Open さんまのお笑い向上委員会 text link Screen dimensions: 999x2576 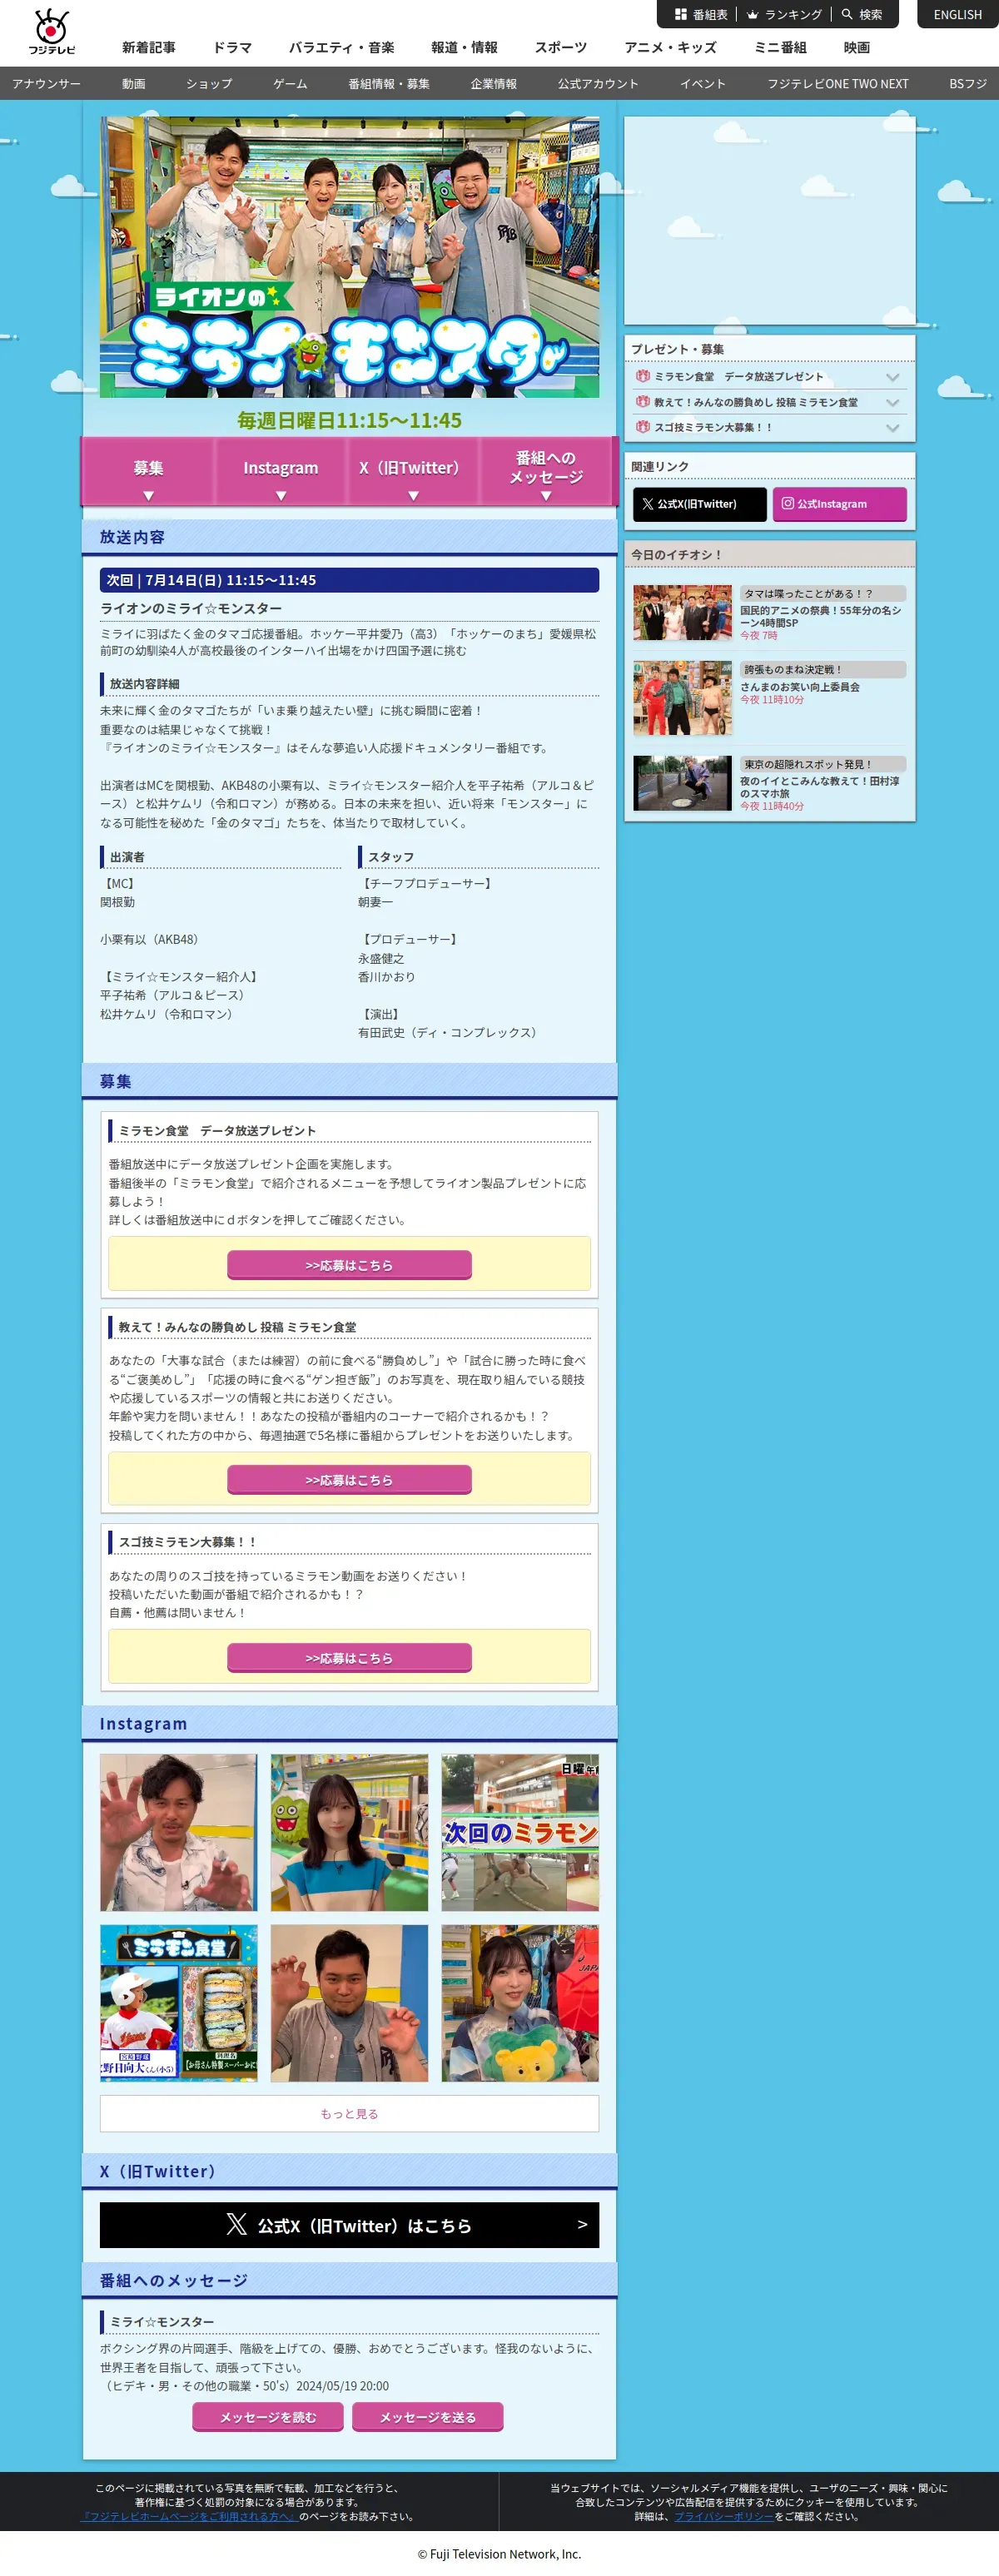click(x=799, y=687)
